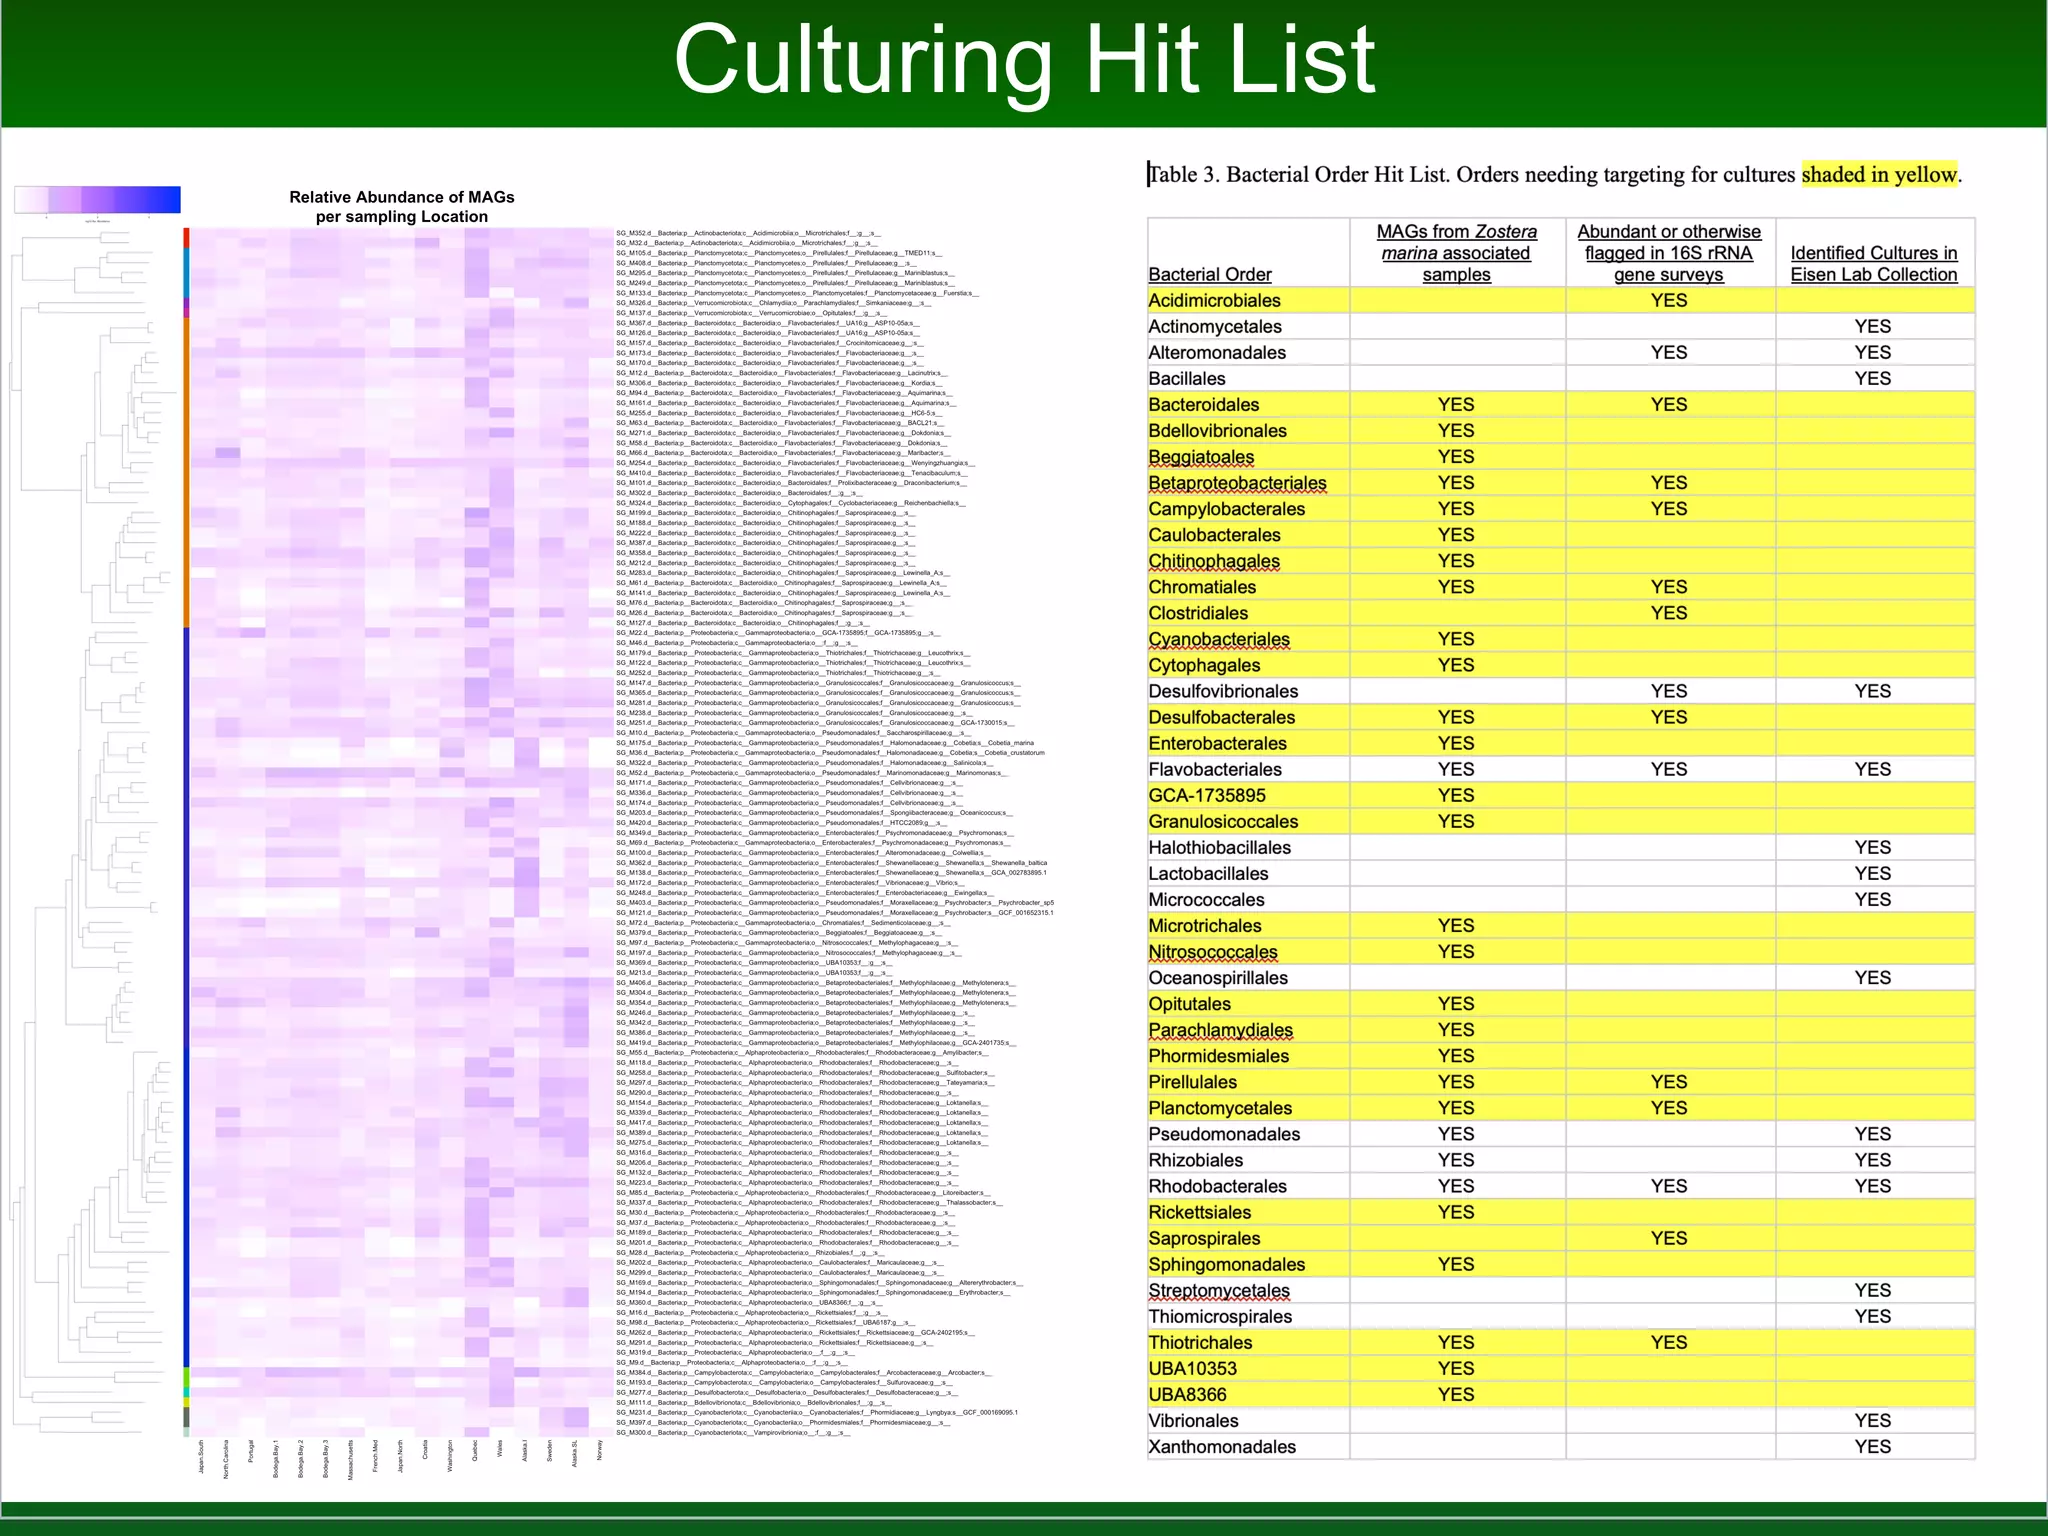Screen dimensions: 2048x1536
Task: Click the Vibrionales row label
Action: [x=1193, y=1421]
